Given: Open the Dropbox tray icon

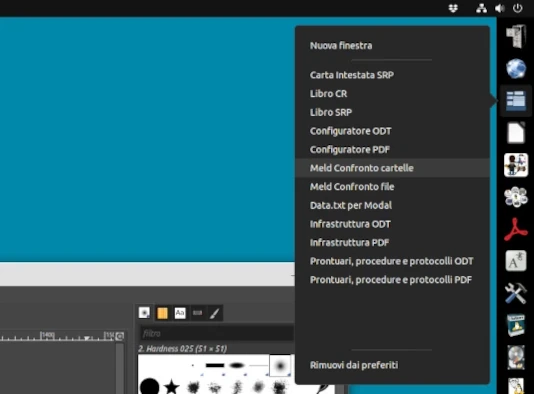Looking at the screenshot, I should pos(453,8).
